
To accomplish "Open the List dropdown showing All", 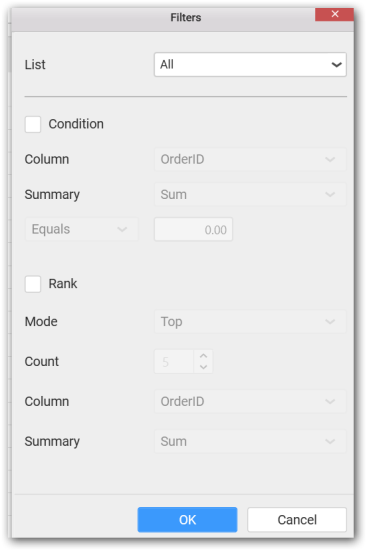I will tap(250, 65).
